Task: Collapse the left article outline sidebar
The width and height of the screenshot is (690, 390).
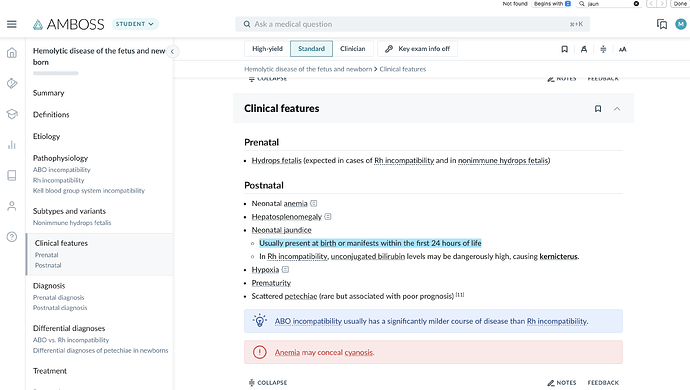Action: [172, 52]
